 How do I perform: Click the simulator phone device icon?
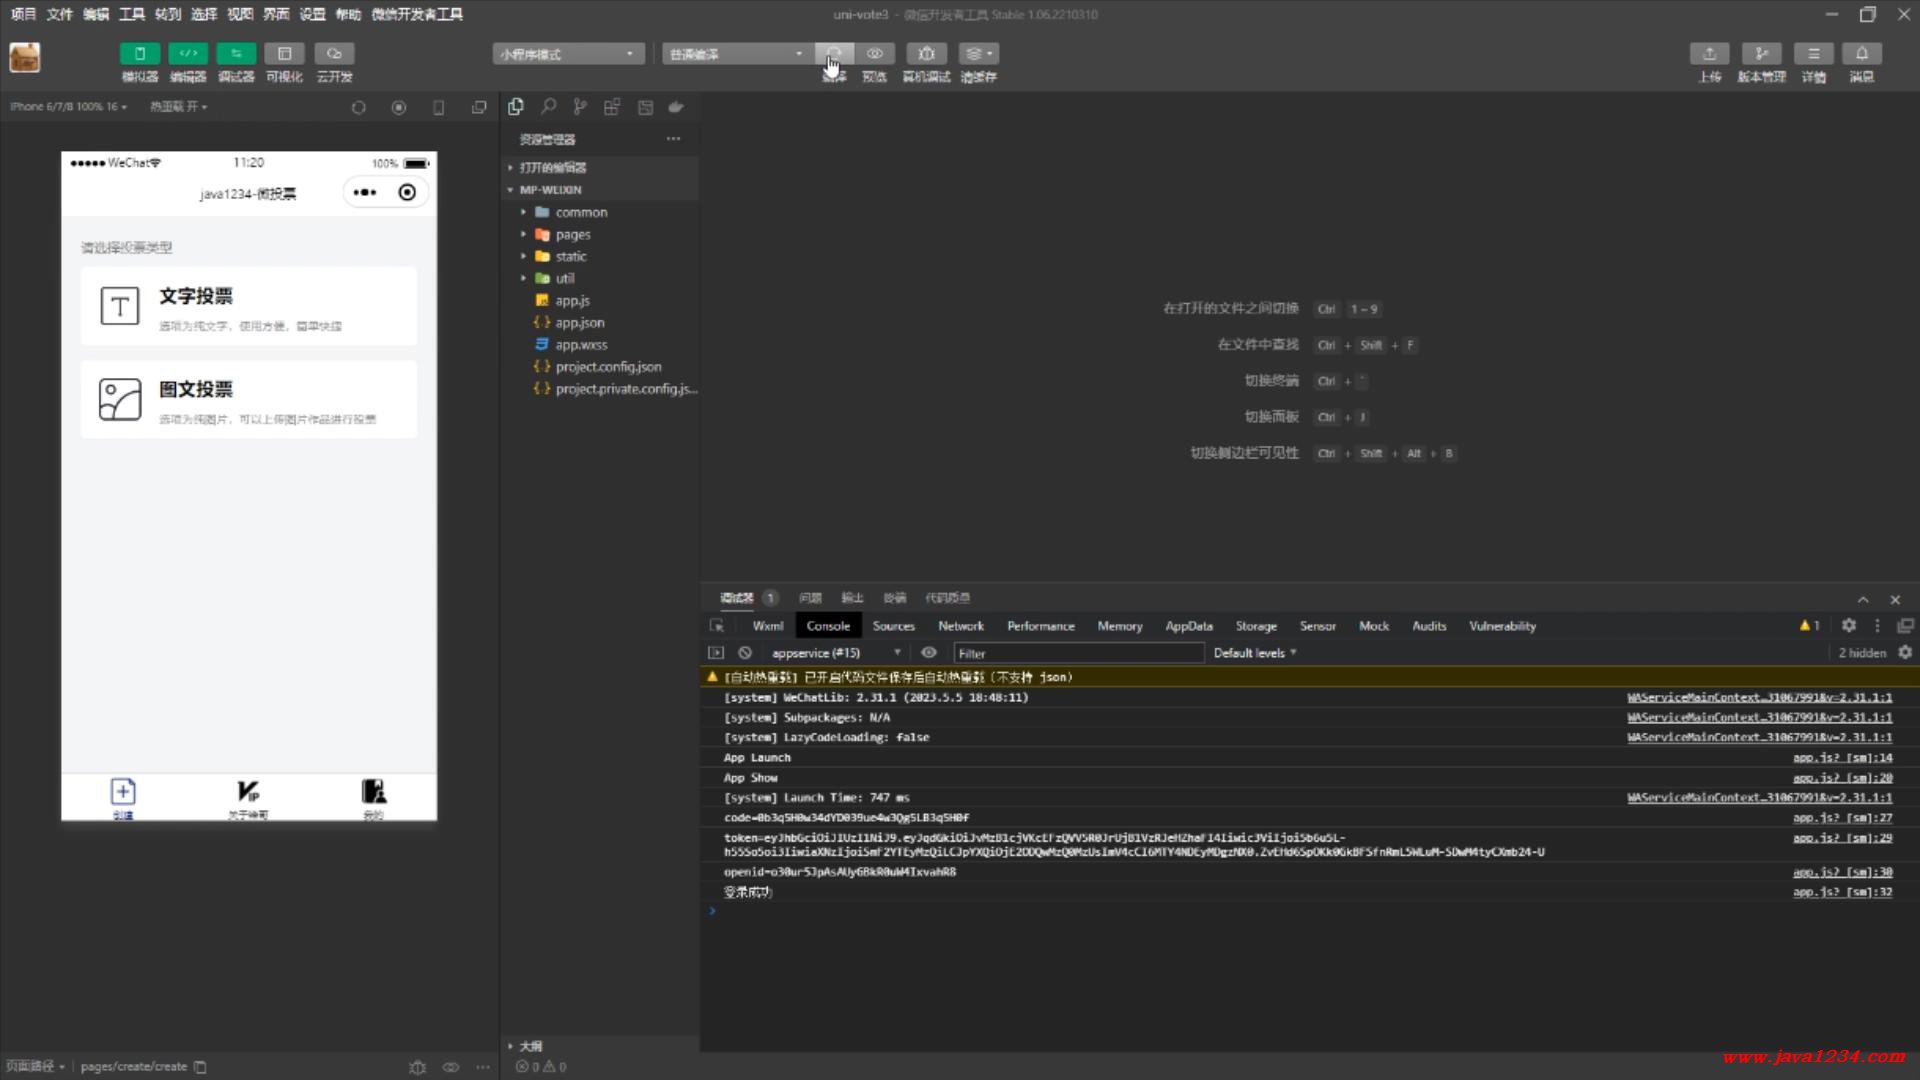(439, 107)
